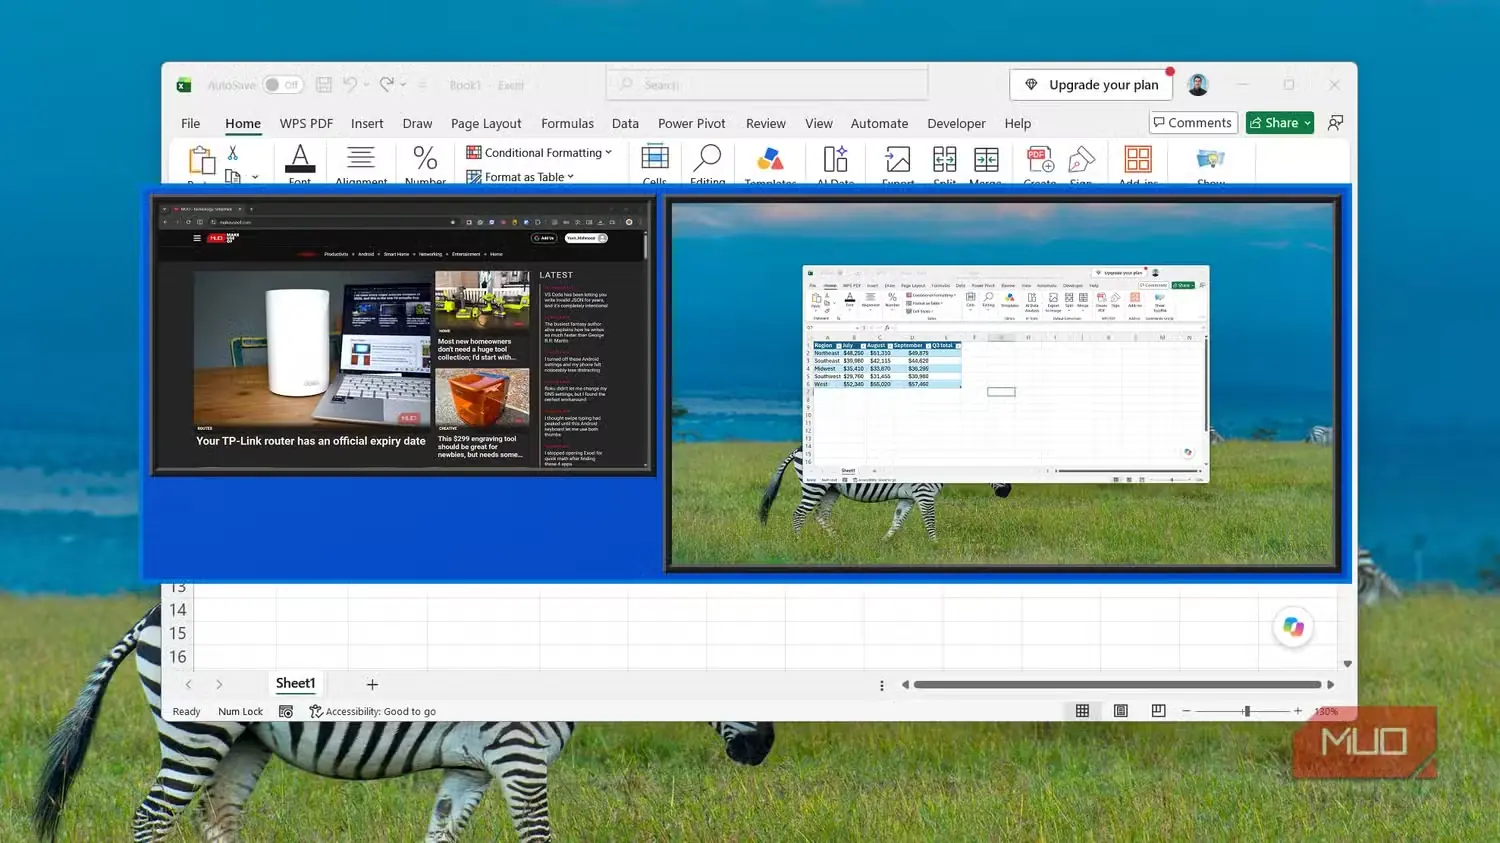
Task: Click the Number percent icon
Action: coord(425,158)
